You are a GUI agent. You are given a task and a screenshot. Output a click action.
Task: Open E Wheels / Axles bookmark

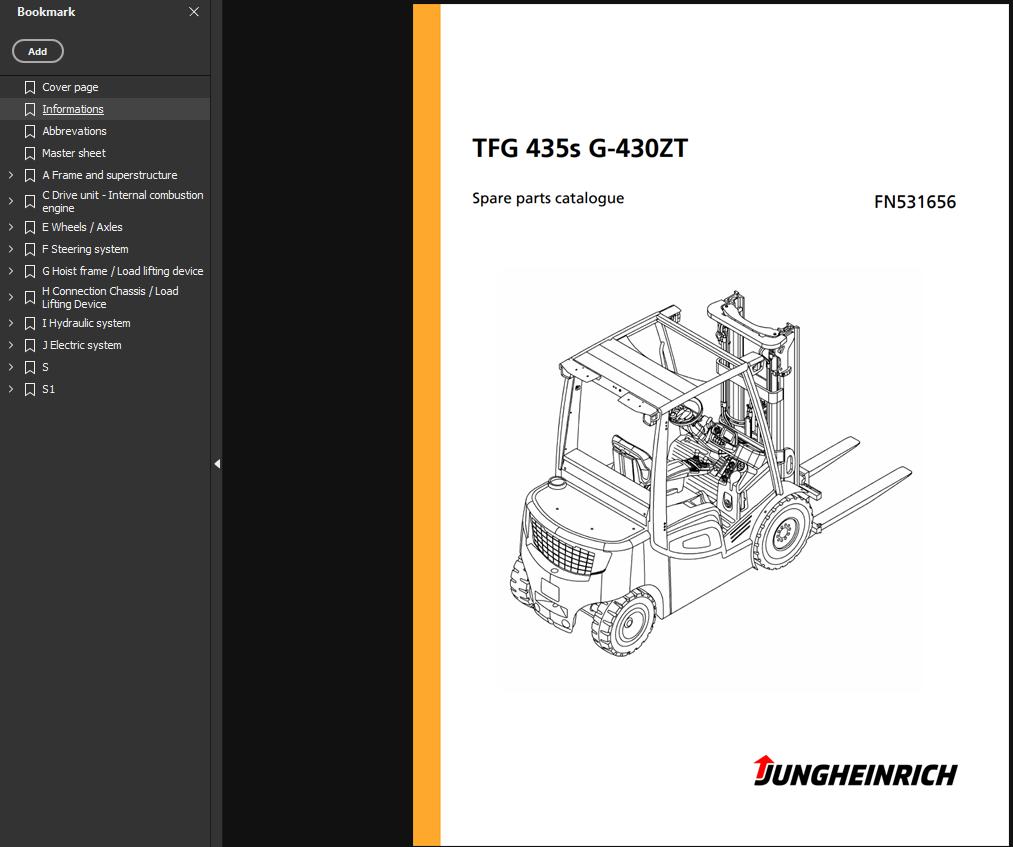[82, 227]
